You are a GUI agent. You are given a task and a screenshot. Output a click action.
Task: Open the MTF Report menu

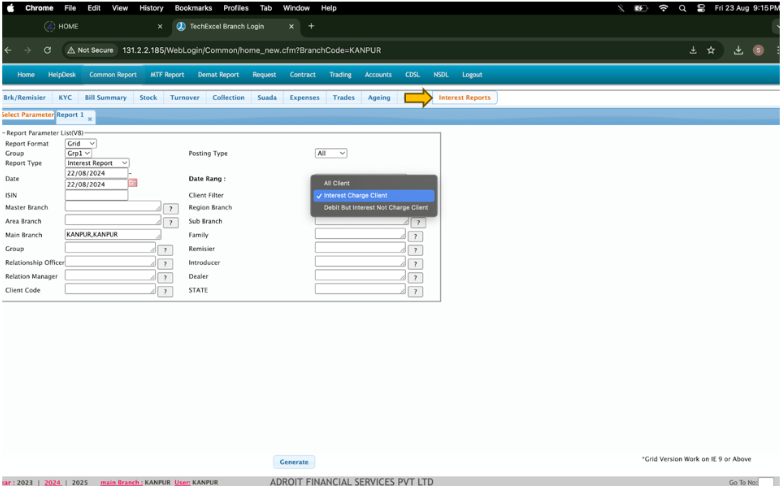tap(167, 74)
